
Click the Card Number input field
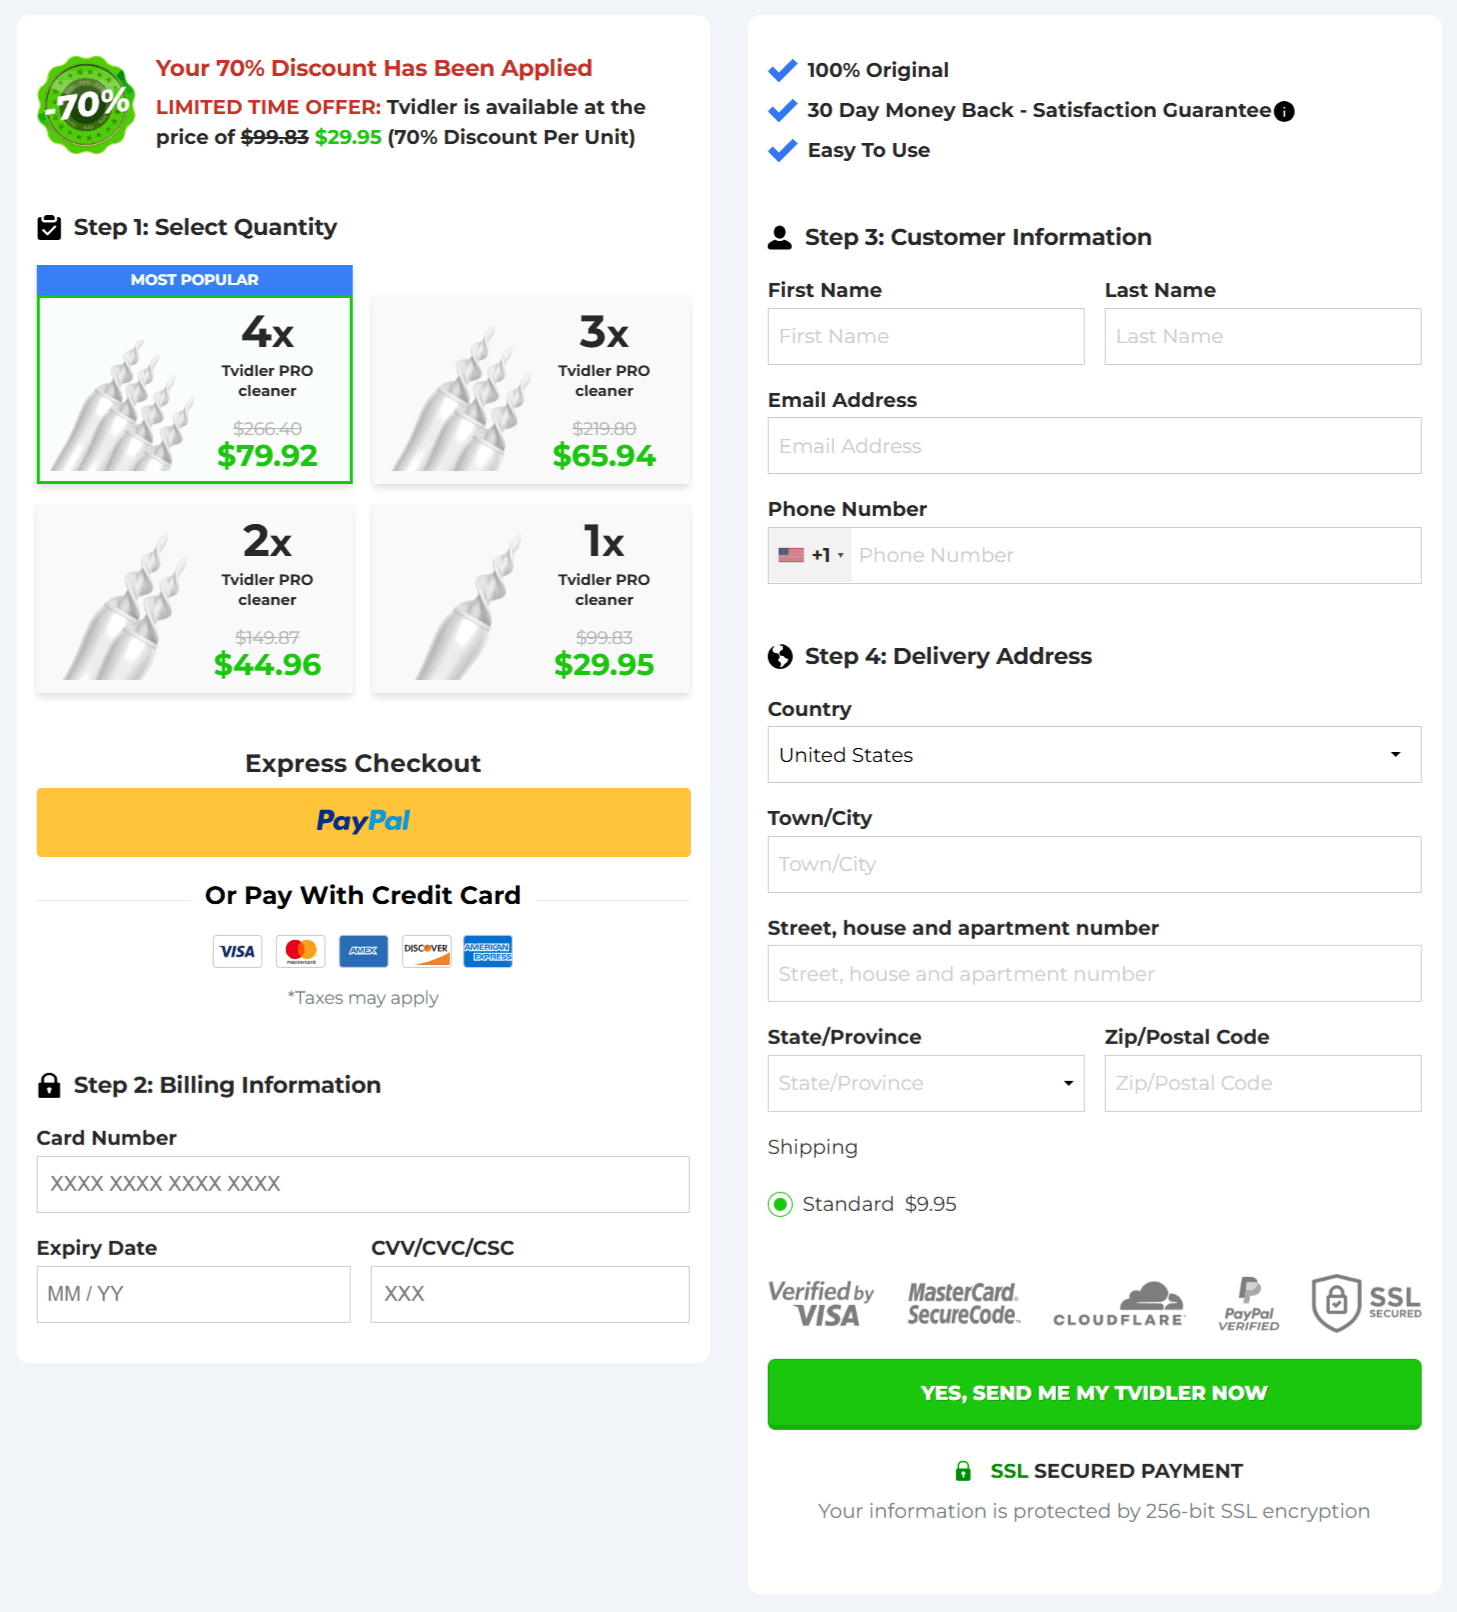click(362, 1184)
